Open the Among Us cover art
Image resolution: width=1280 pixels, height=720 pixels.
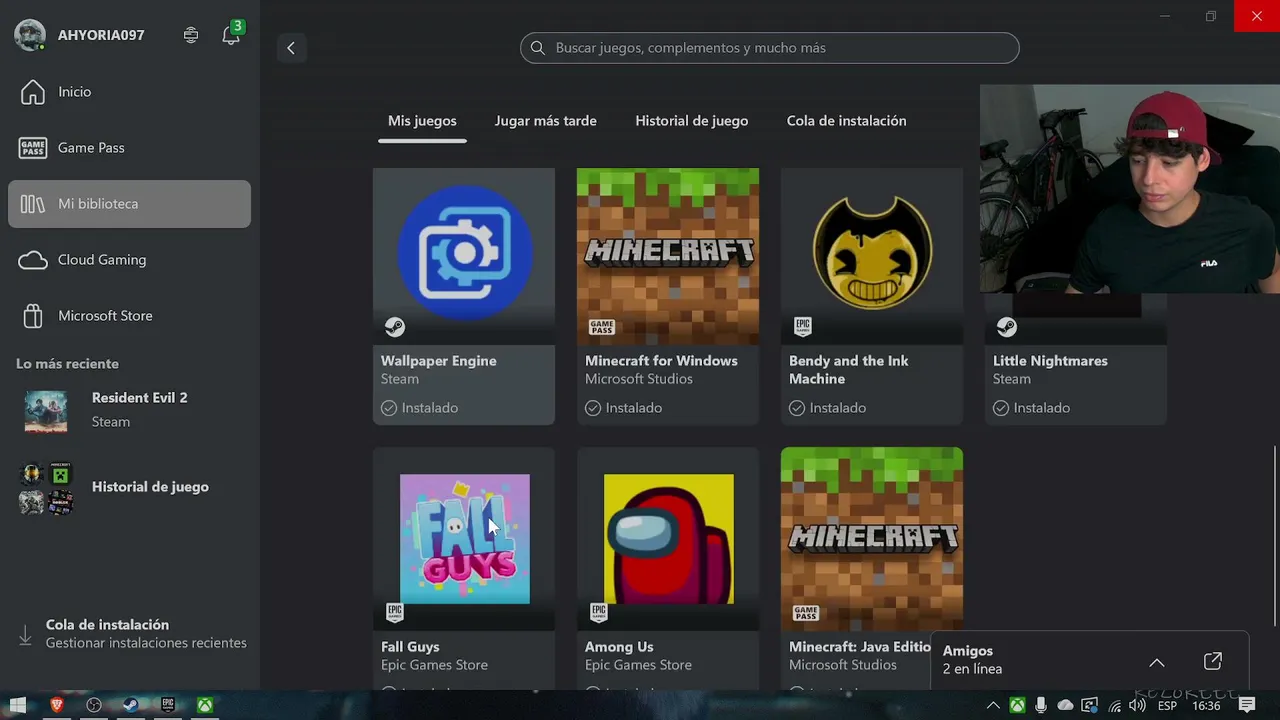668,539
